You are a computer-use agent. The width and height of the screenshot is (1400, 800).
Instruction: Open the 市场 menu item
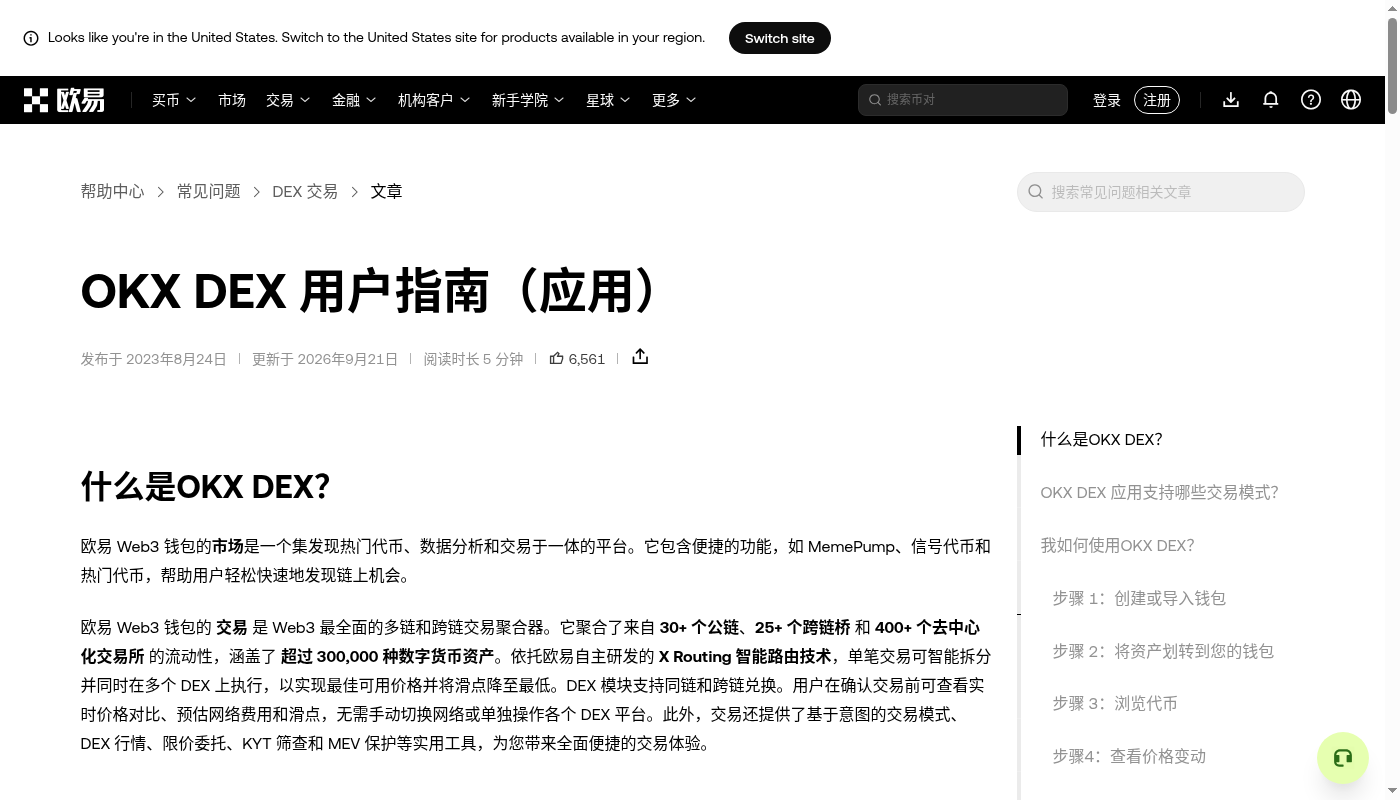(232, 100)
